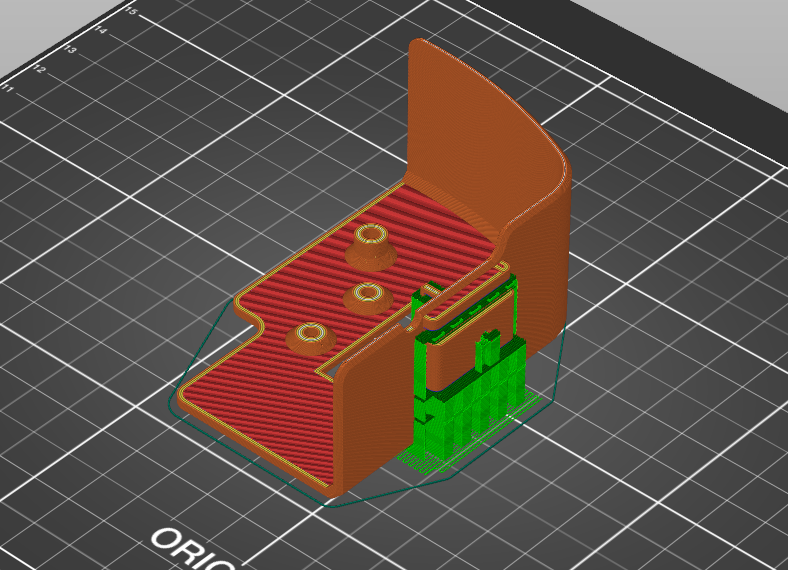Pick the middle conical boss on the red surface

point(368,299)
